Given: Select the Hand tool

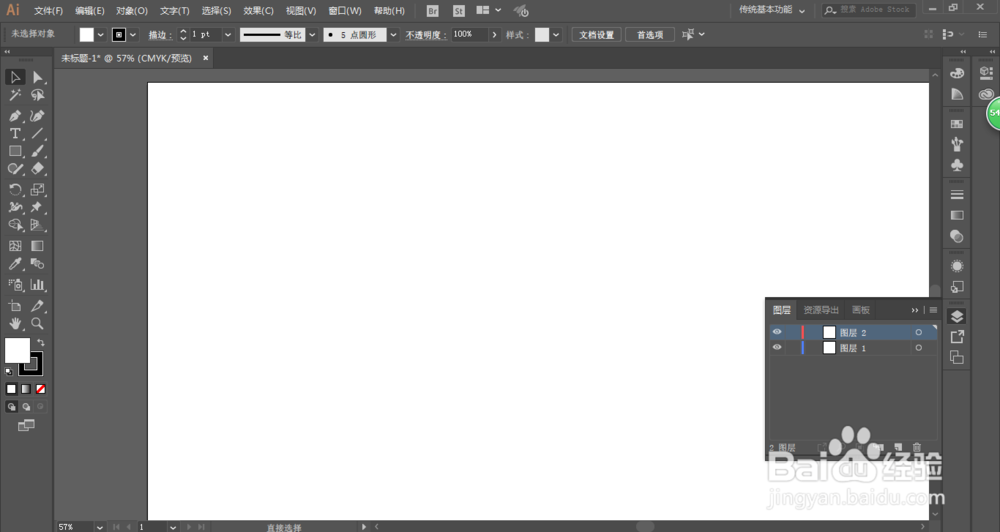Looking at the screenshot, I should (x=15, y=323).
